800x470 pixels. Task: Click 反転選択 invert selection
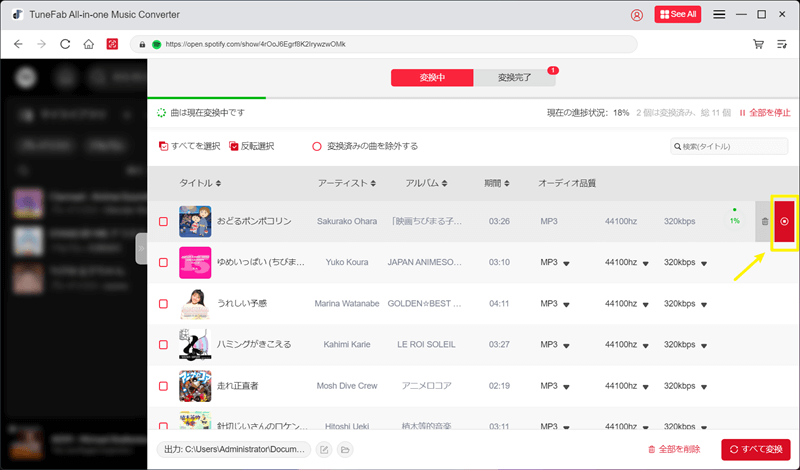[252, 146]
